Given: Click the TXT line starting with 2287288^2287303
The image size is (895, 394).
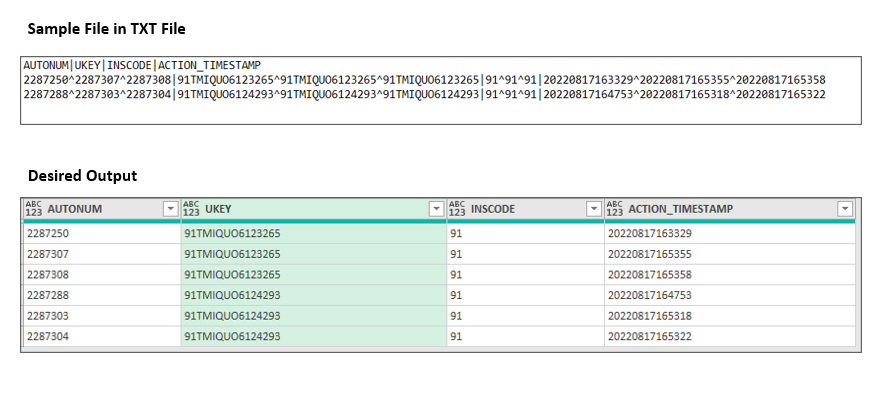Looking at the screenshot, I should click(424, 95).
